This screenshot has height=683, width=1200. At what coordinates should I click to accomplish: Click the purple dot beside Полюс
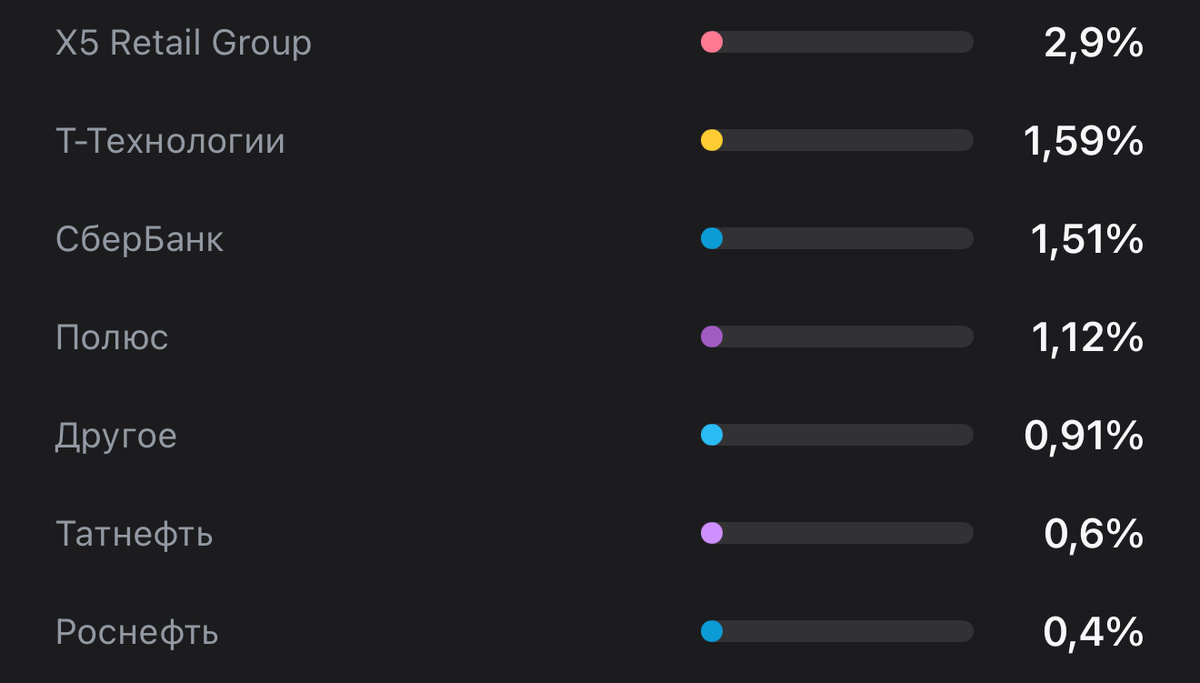coord(712,337)
